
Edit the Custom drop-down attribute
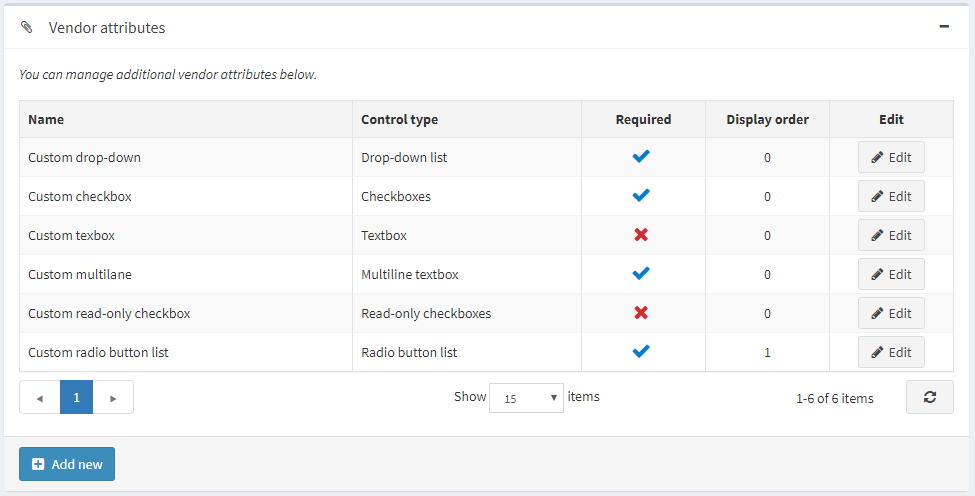pyautogui.click(x=891, y=158)
